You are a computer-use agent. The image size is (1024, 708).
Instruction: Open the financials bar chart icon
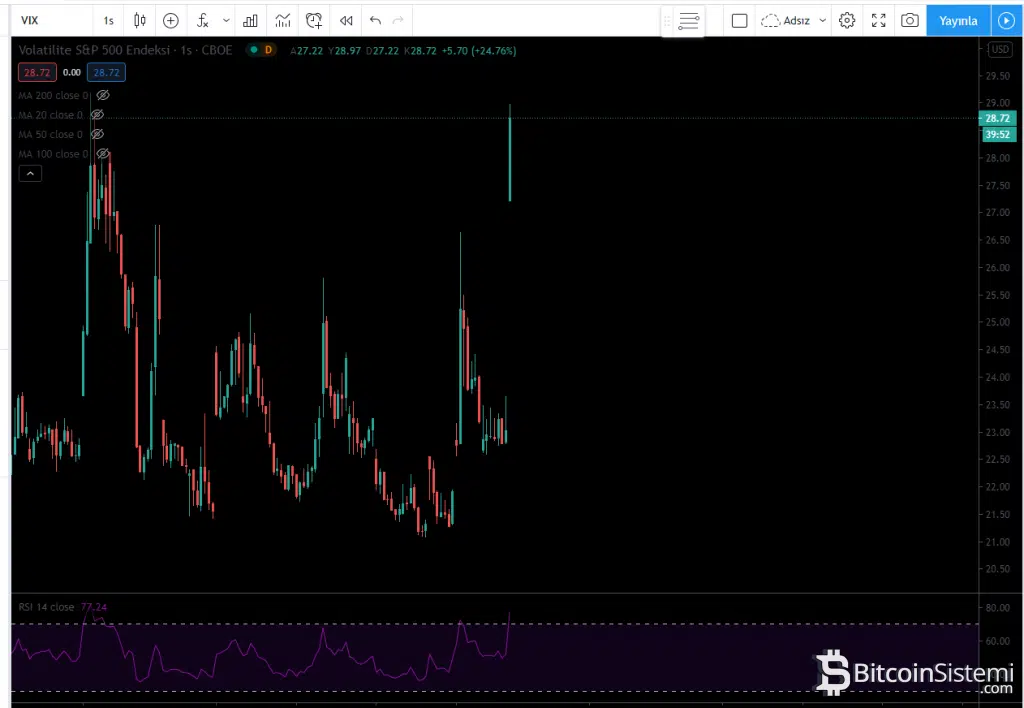[251, 20]
